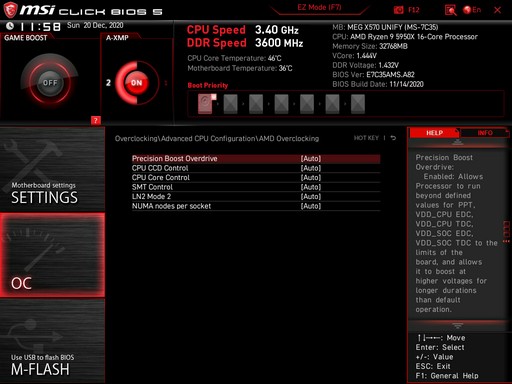Open CPU Core Control Auto value

click(311, 178)
